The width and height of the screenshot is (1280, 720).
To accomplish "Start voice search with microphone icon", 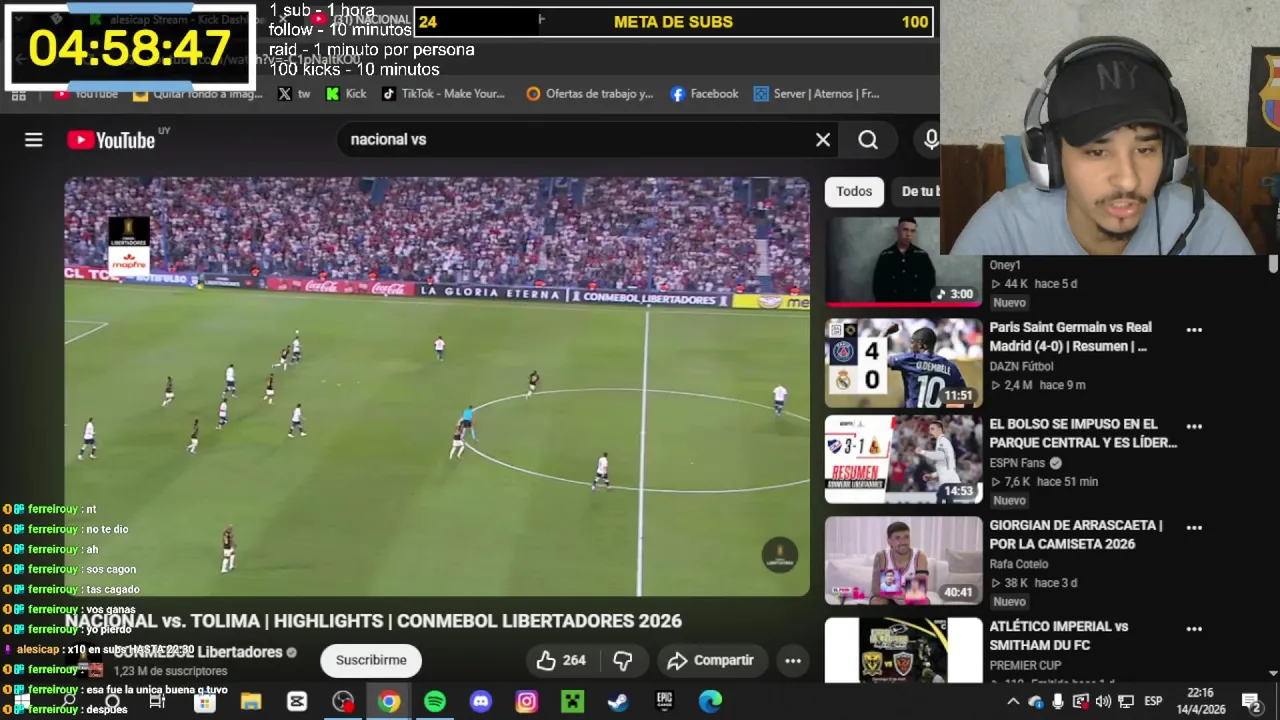I will tap(931, 140).
